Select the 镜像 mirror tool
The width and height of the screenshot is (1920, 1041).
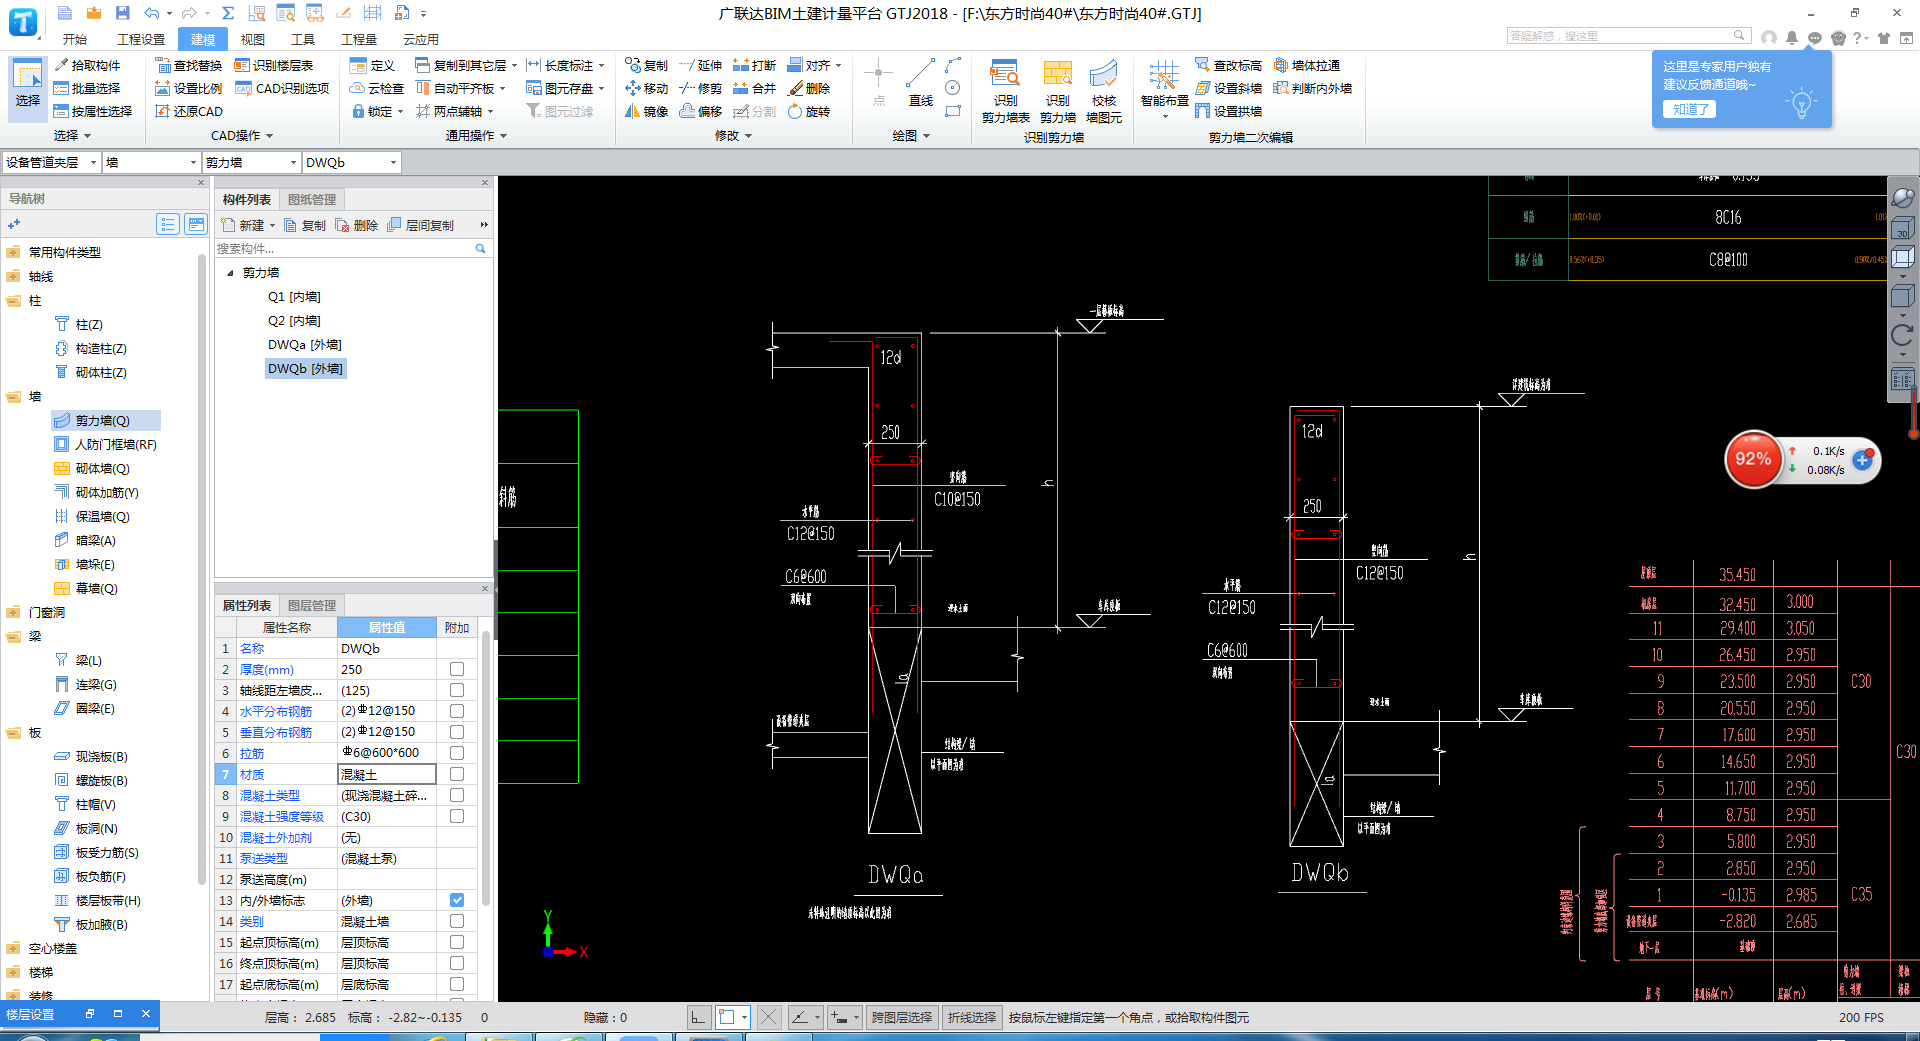(647, 111)
